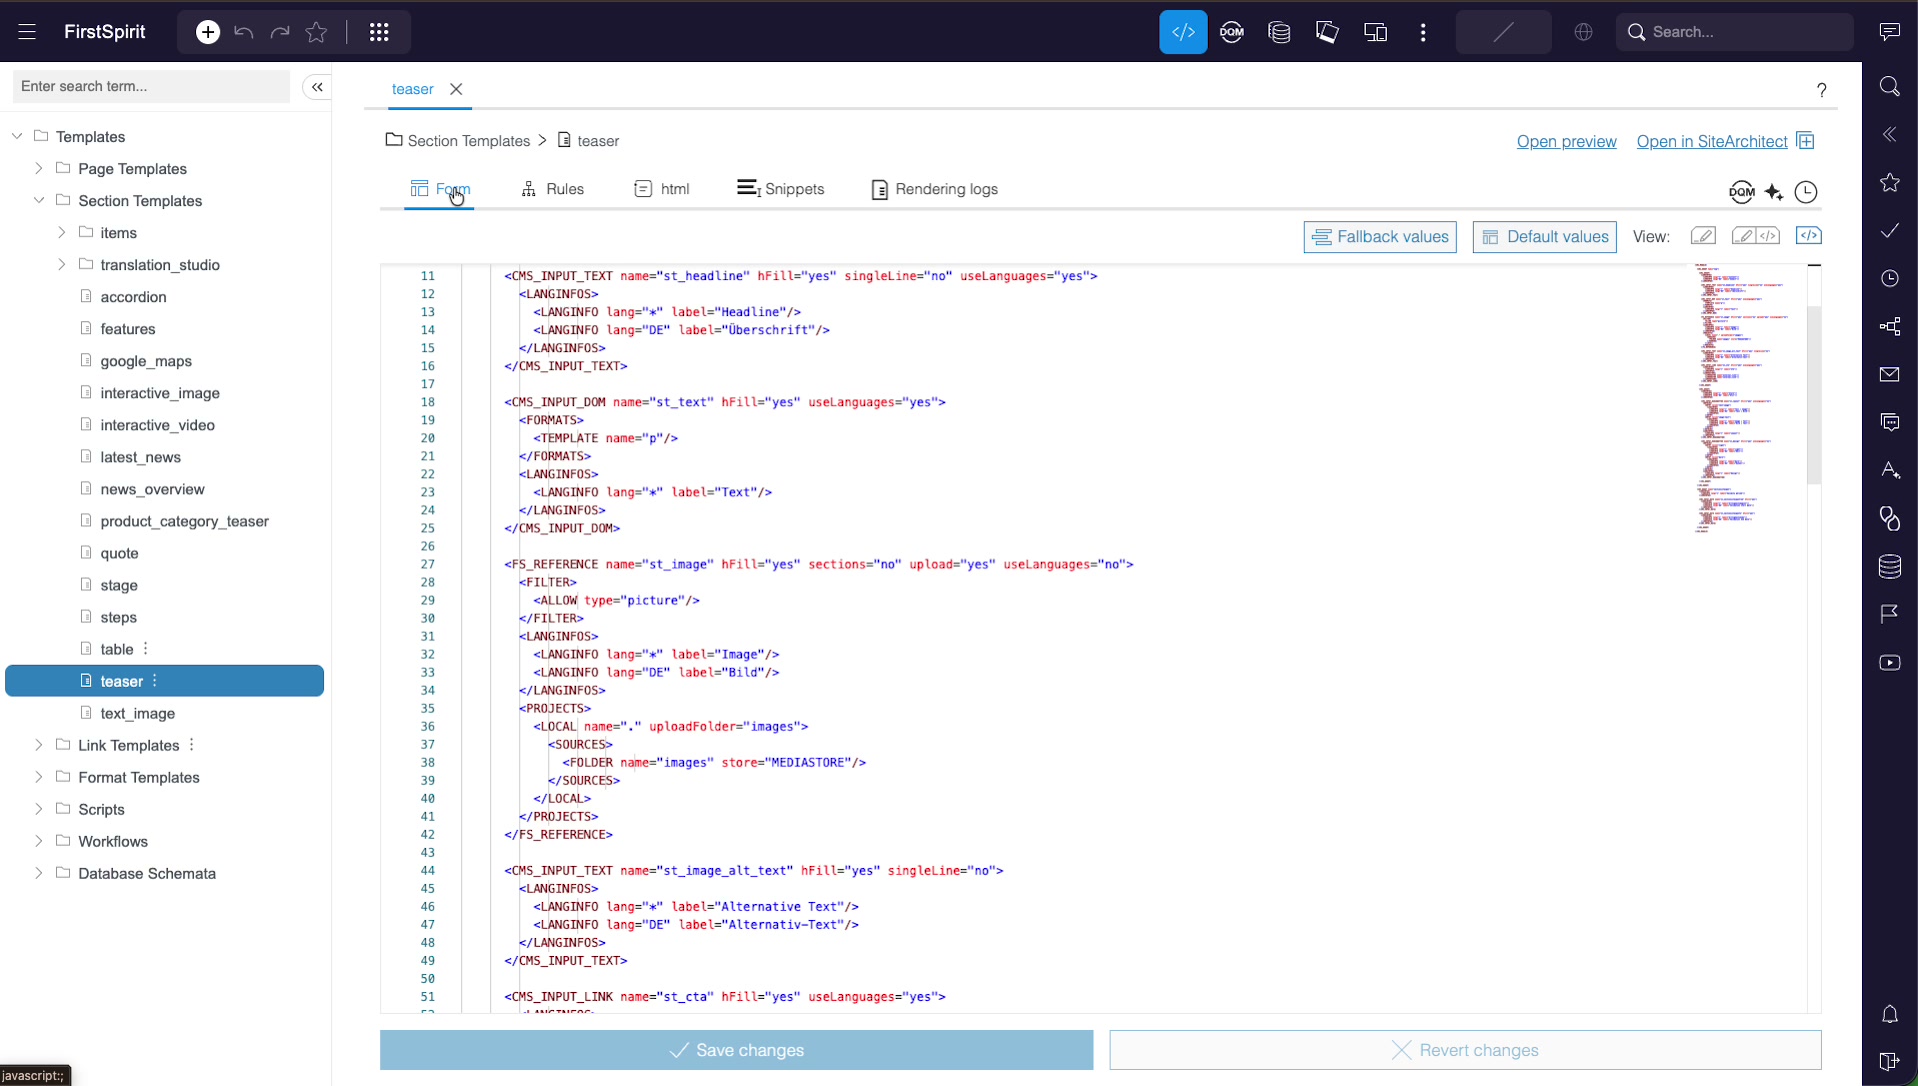
Task: Click the video play icon in right sidebar
Action: (x=1889, y=662)
